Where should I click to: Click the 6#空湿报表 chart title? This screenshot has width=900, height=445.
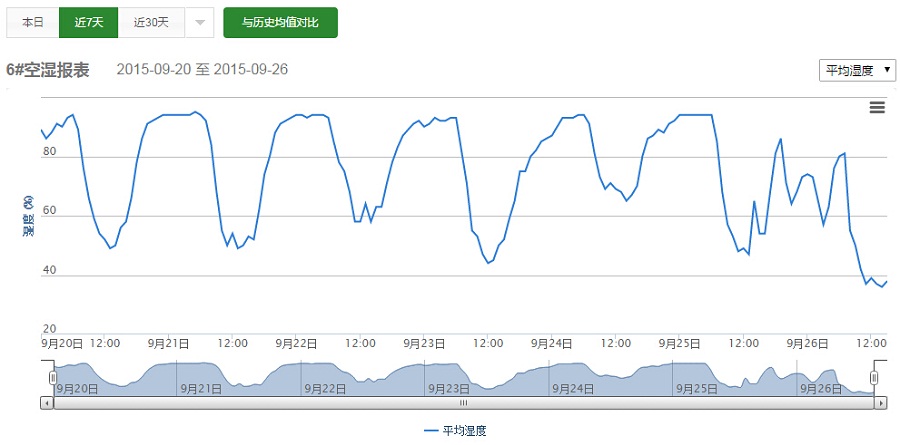tap(48, 70)
